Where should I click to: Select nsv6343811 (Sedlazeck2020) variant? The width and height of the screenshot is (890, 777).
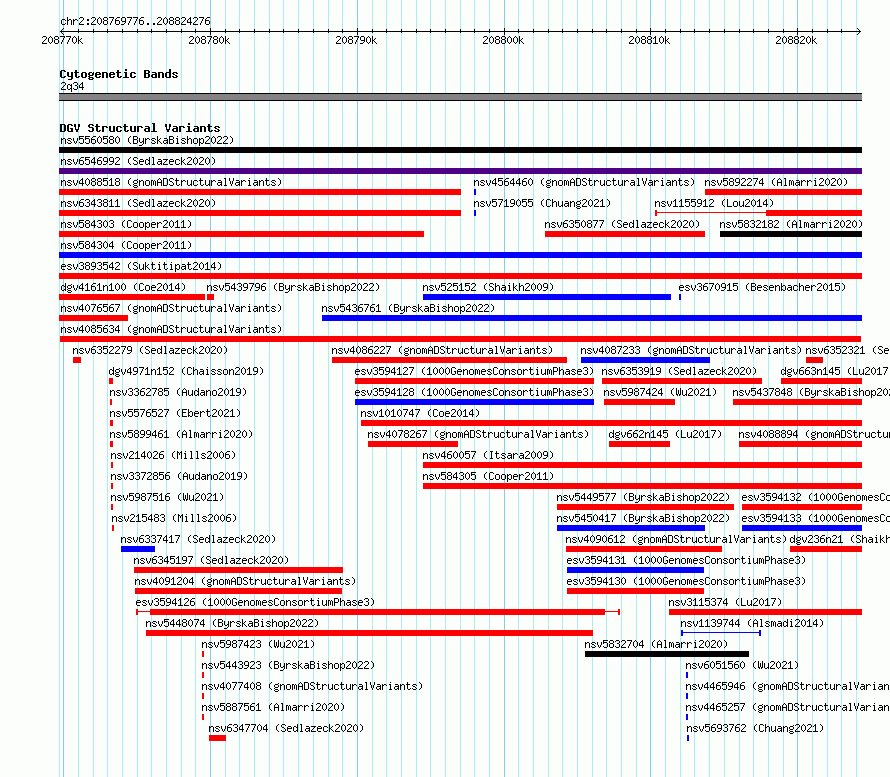(x=260, y=213)
